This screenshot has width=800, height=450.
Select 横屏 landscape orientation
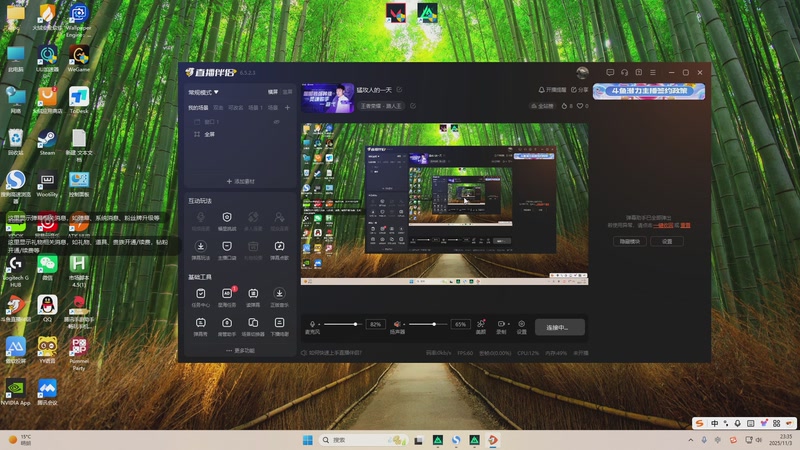[x=273, y=92]
